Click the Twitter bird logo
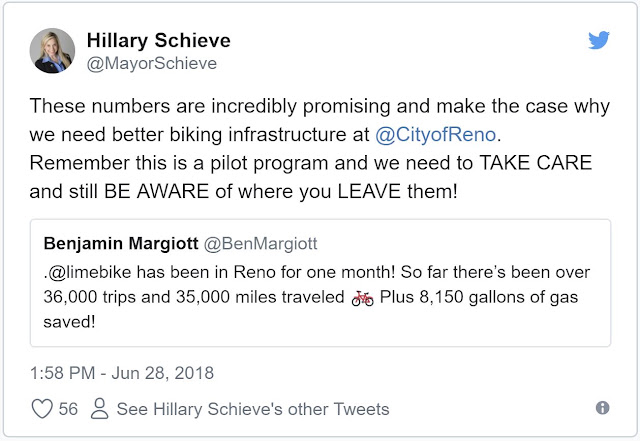The height and width of the screenshot is (441, 640). pos(599,40)
